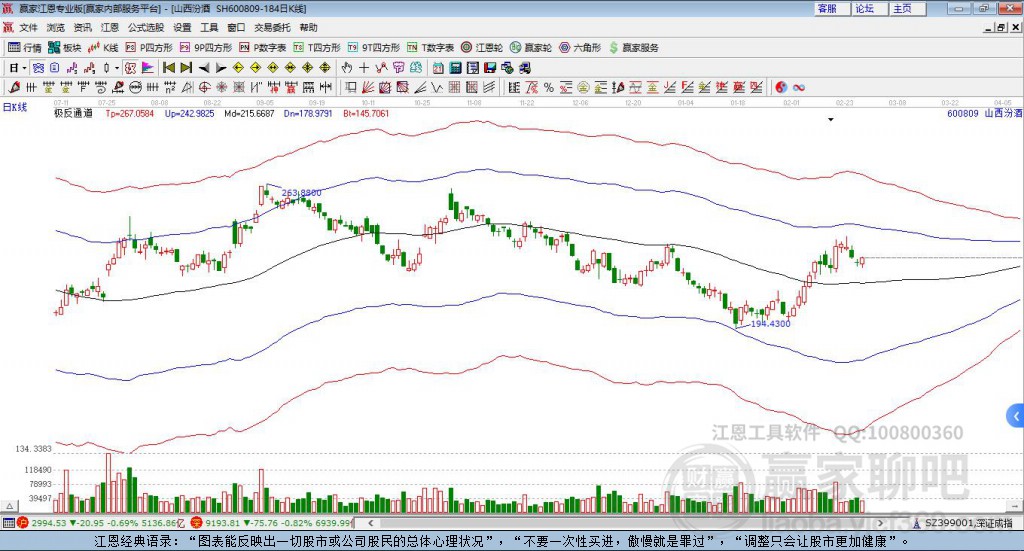Click the red-blue yin-yang icon

781,87
